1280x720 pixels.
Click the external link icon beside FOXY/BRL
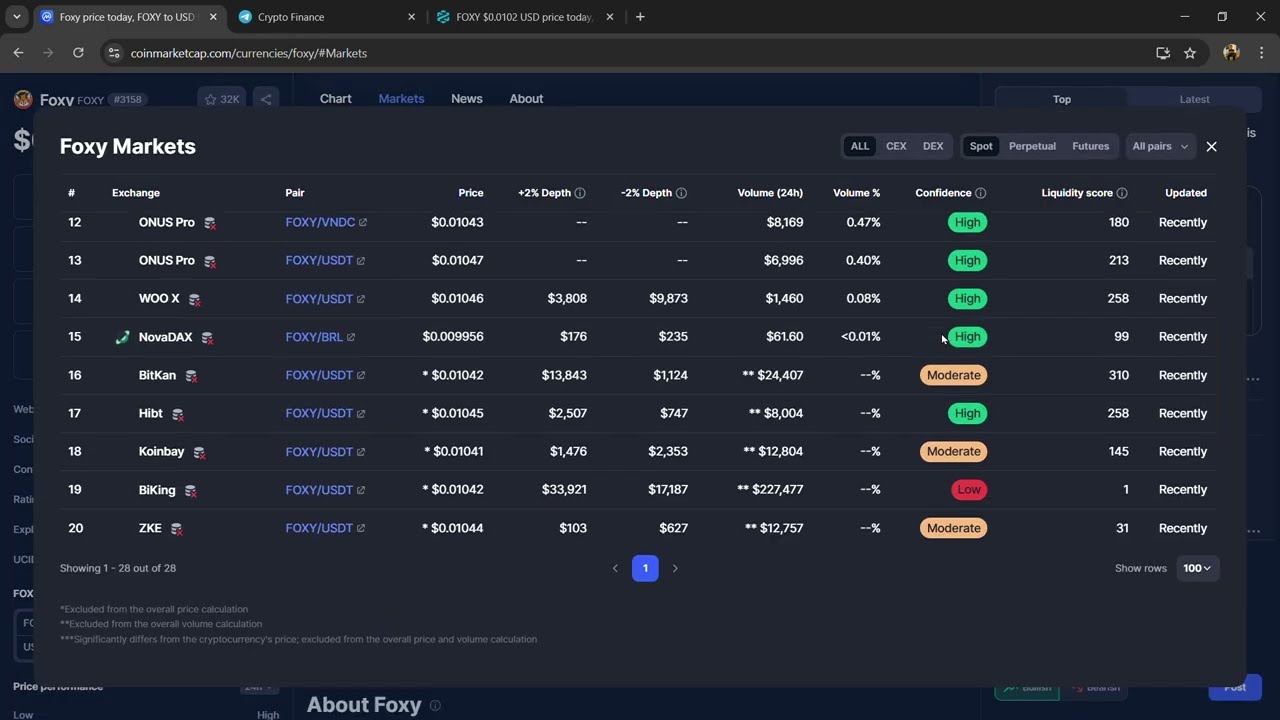[x=351, y=337]
